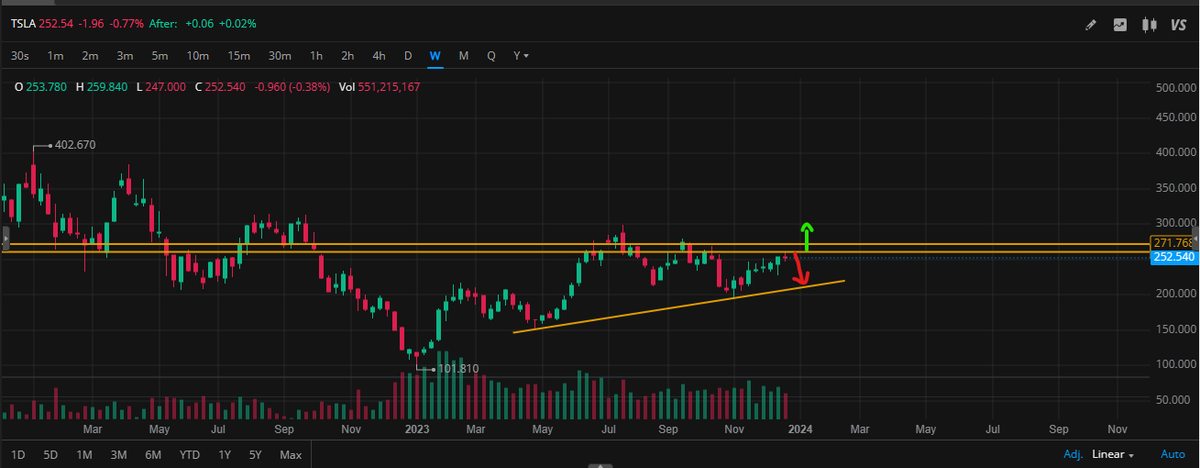
Task: Toggle Auto scaling
Action: [x=1172, y=455]
